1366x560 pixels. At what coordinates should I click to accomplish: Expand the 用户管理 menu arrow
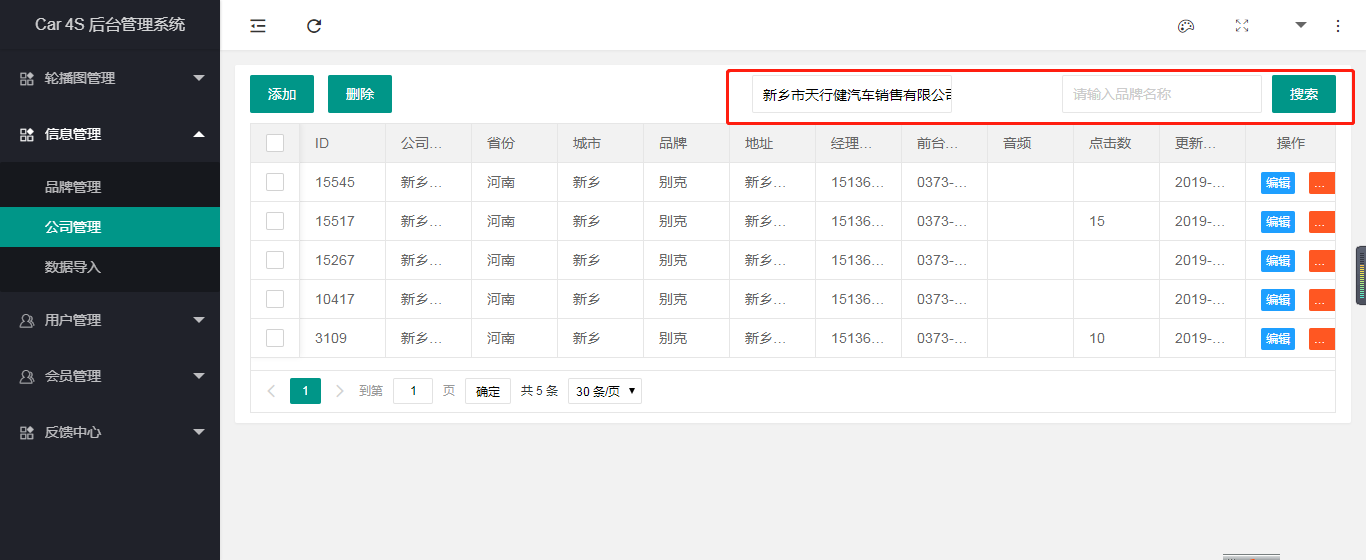click(199, 320)
